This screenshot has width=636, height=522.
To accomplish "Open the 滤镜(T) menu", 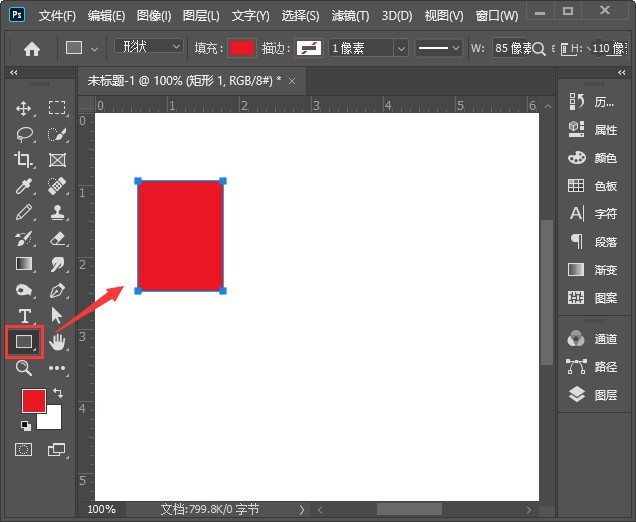I will [349, 16].
